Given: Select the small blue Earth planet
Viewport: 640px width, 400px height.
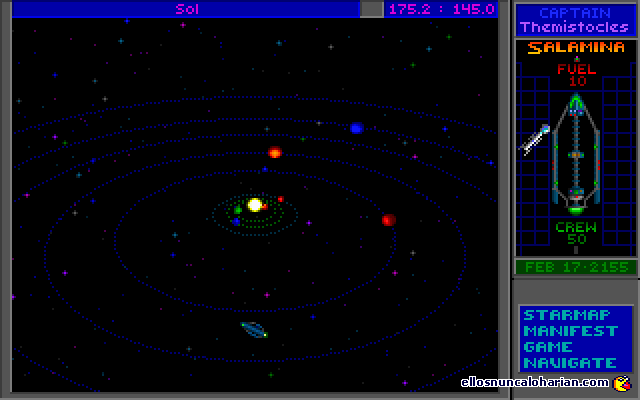Looking at the screenshot, I should click(236, 222).
